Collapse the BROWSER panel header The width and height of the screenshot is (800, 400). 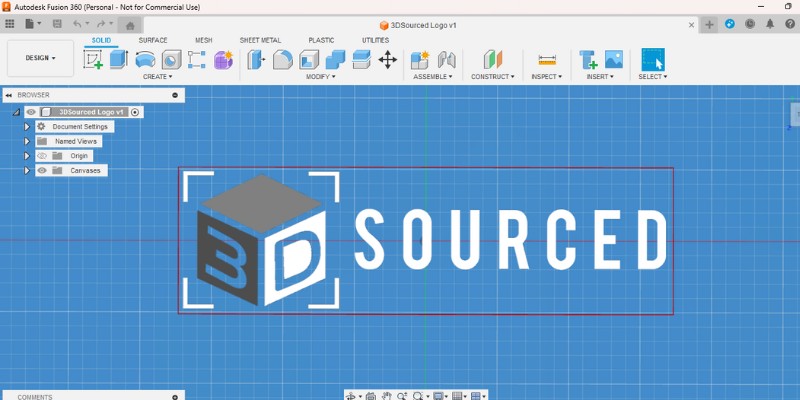(175, 95)
